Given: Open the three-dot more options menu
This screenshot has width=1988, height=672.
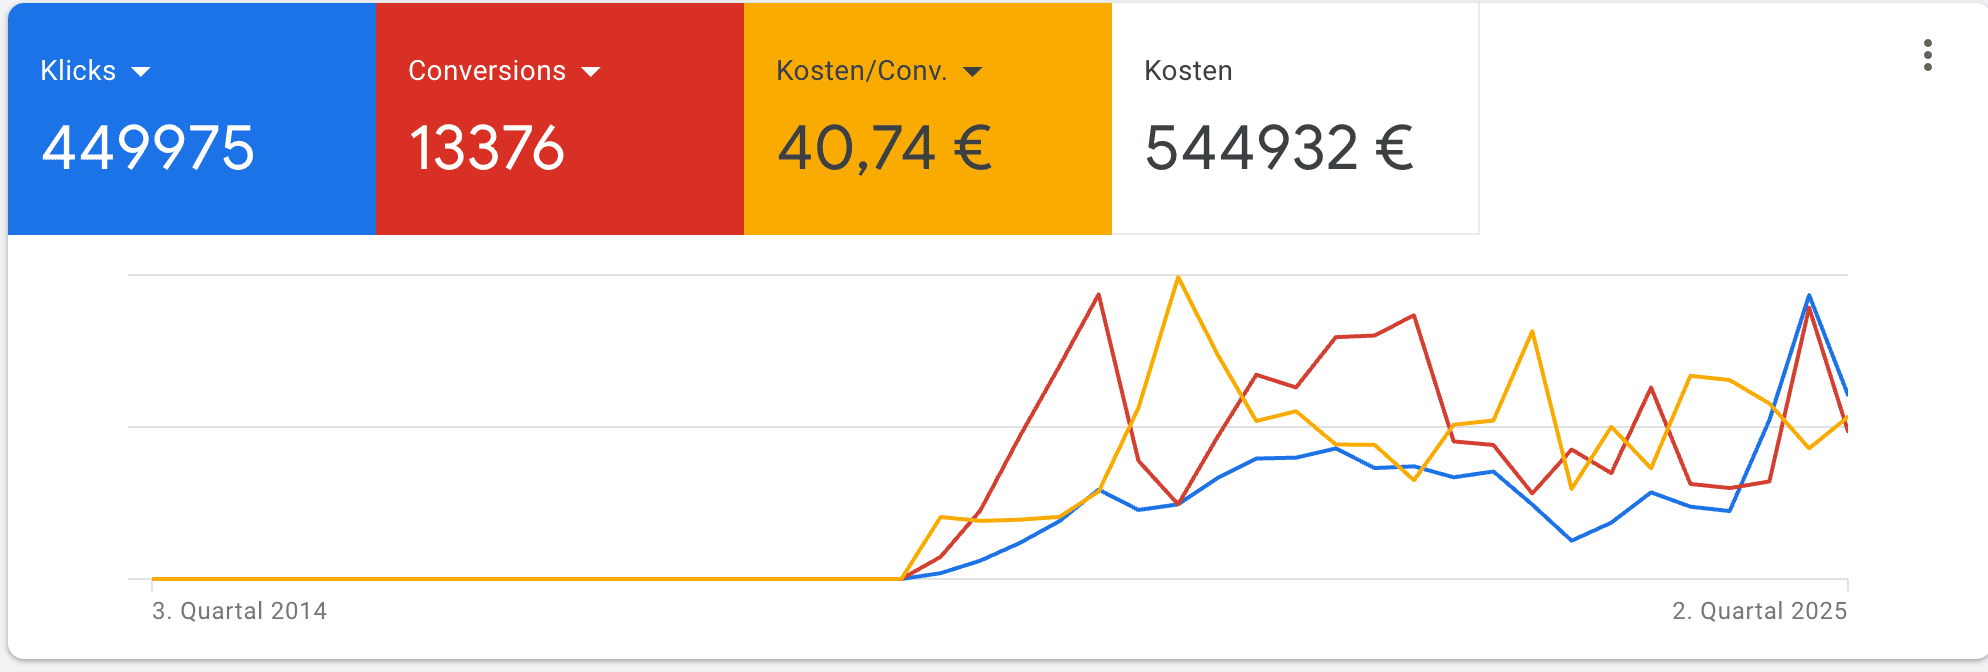Looking at the screenshot, I should [x=1927, y=55].
